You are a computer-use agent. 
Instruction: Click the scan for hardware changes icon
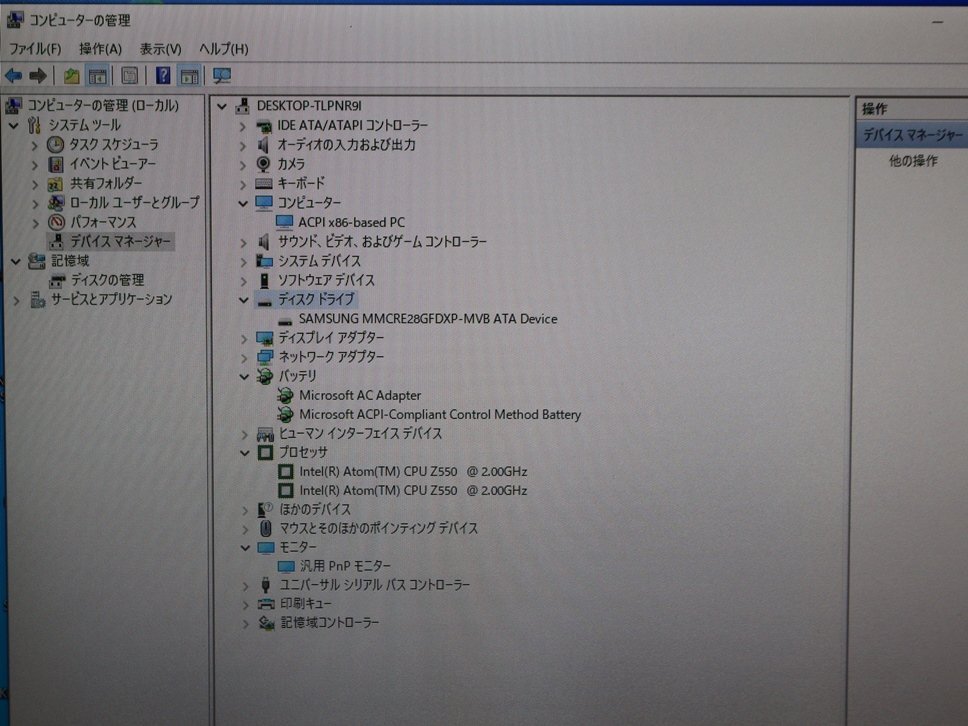click(222, 76)
